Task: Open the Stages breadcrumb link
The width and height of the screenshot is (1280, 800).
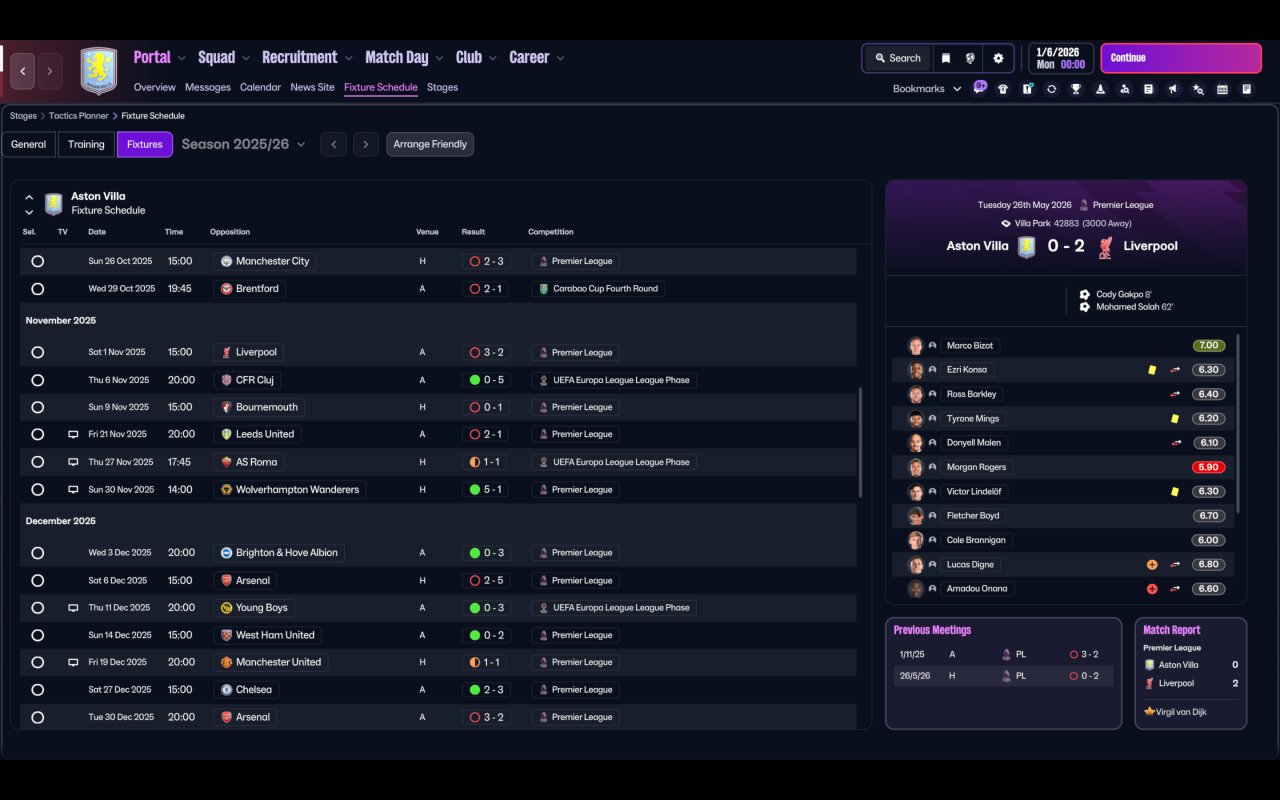Action: [23, 116]
